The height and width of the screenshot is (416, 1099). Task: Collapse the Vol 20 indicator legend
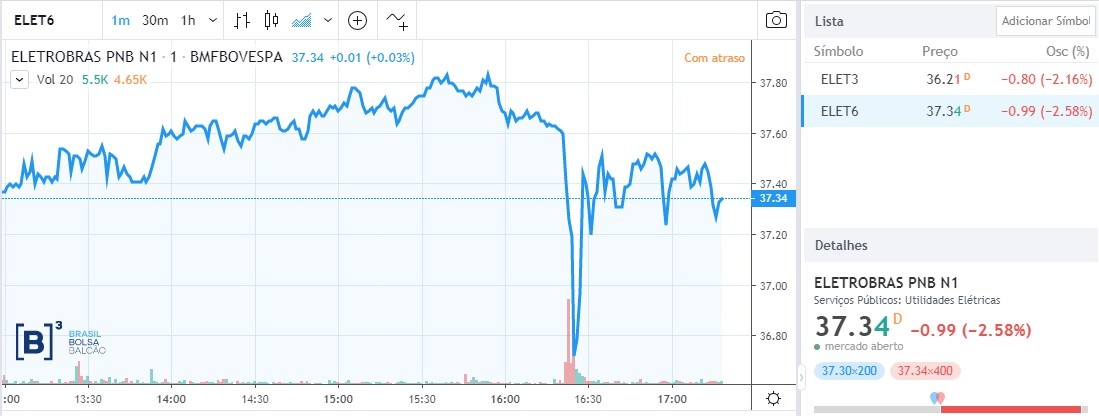[x=19, y=78]
